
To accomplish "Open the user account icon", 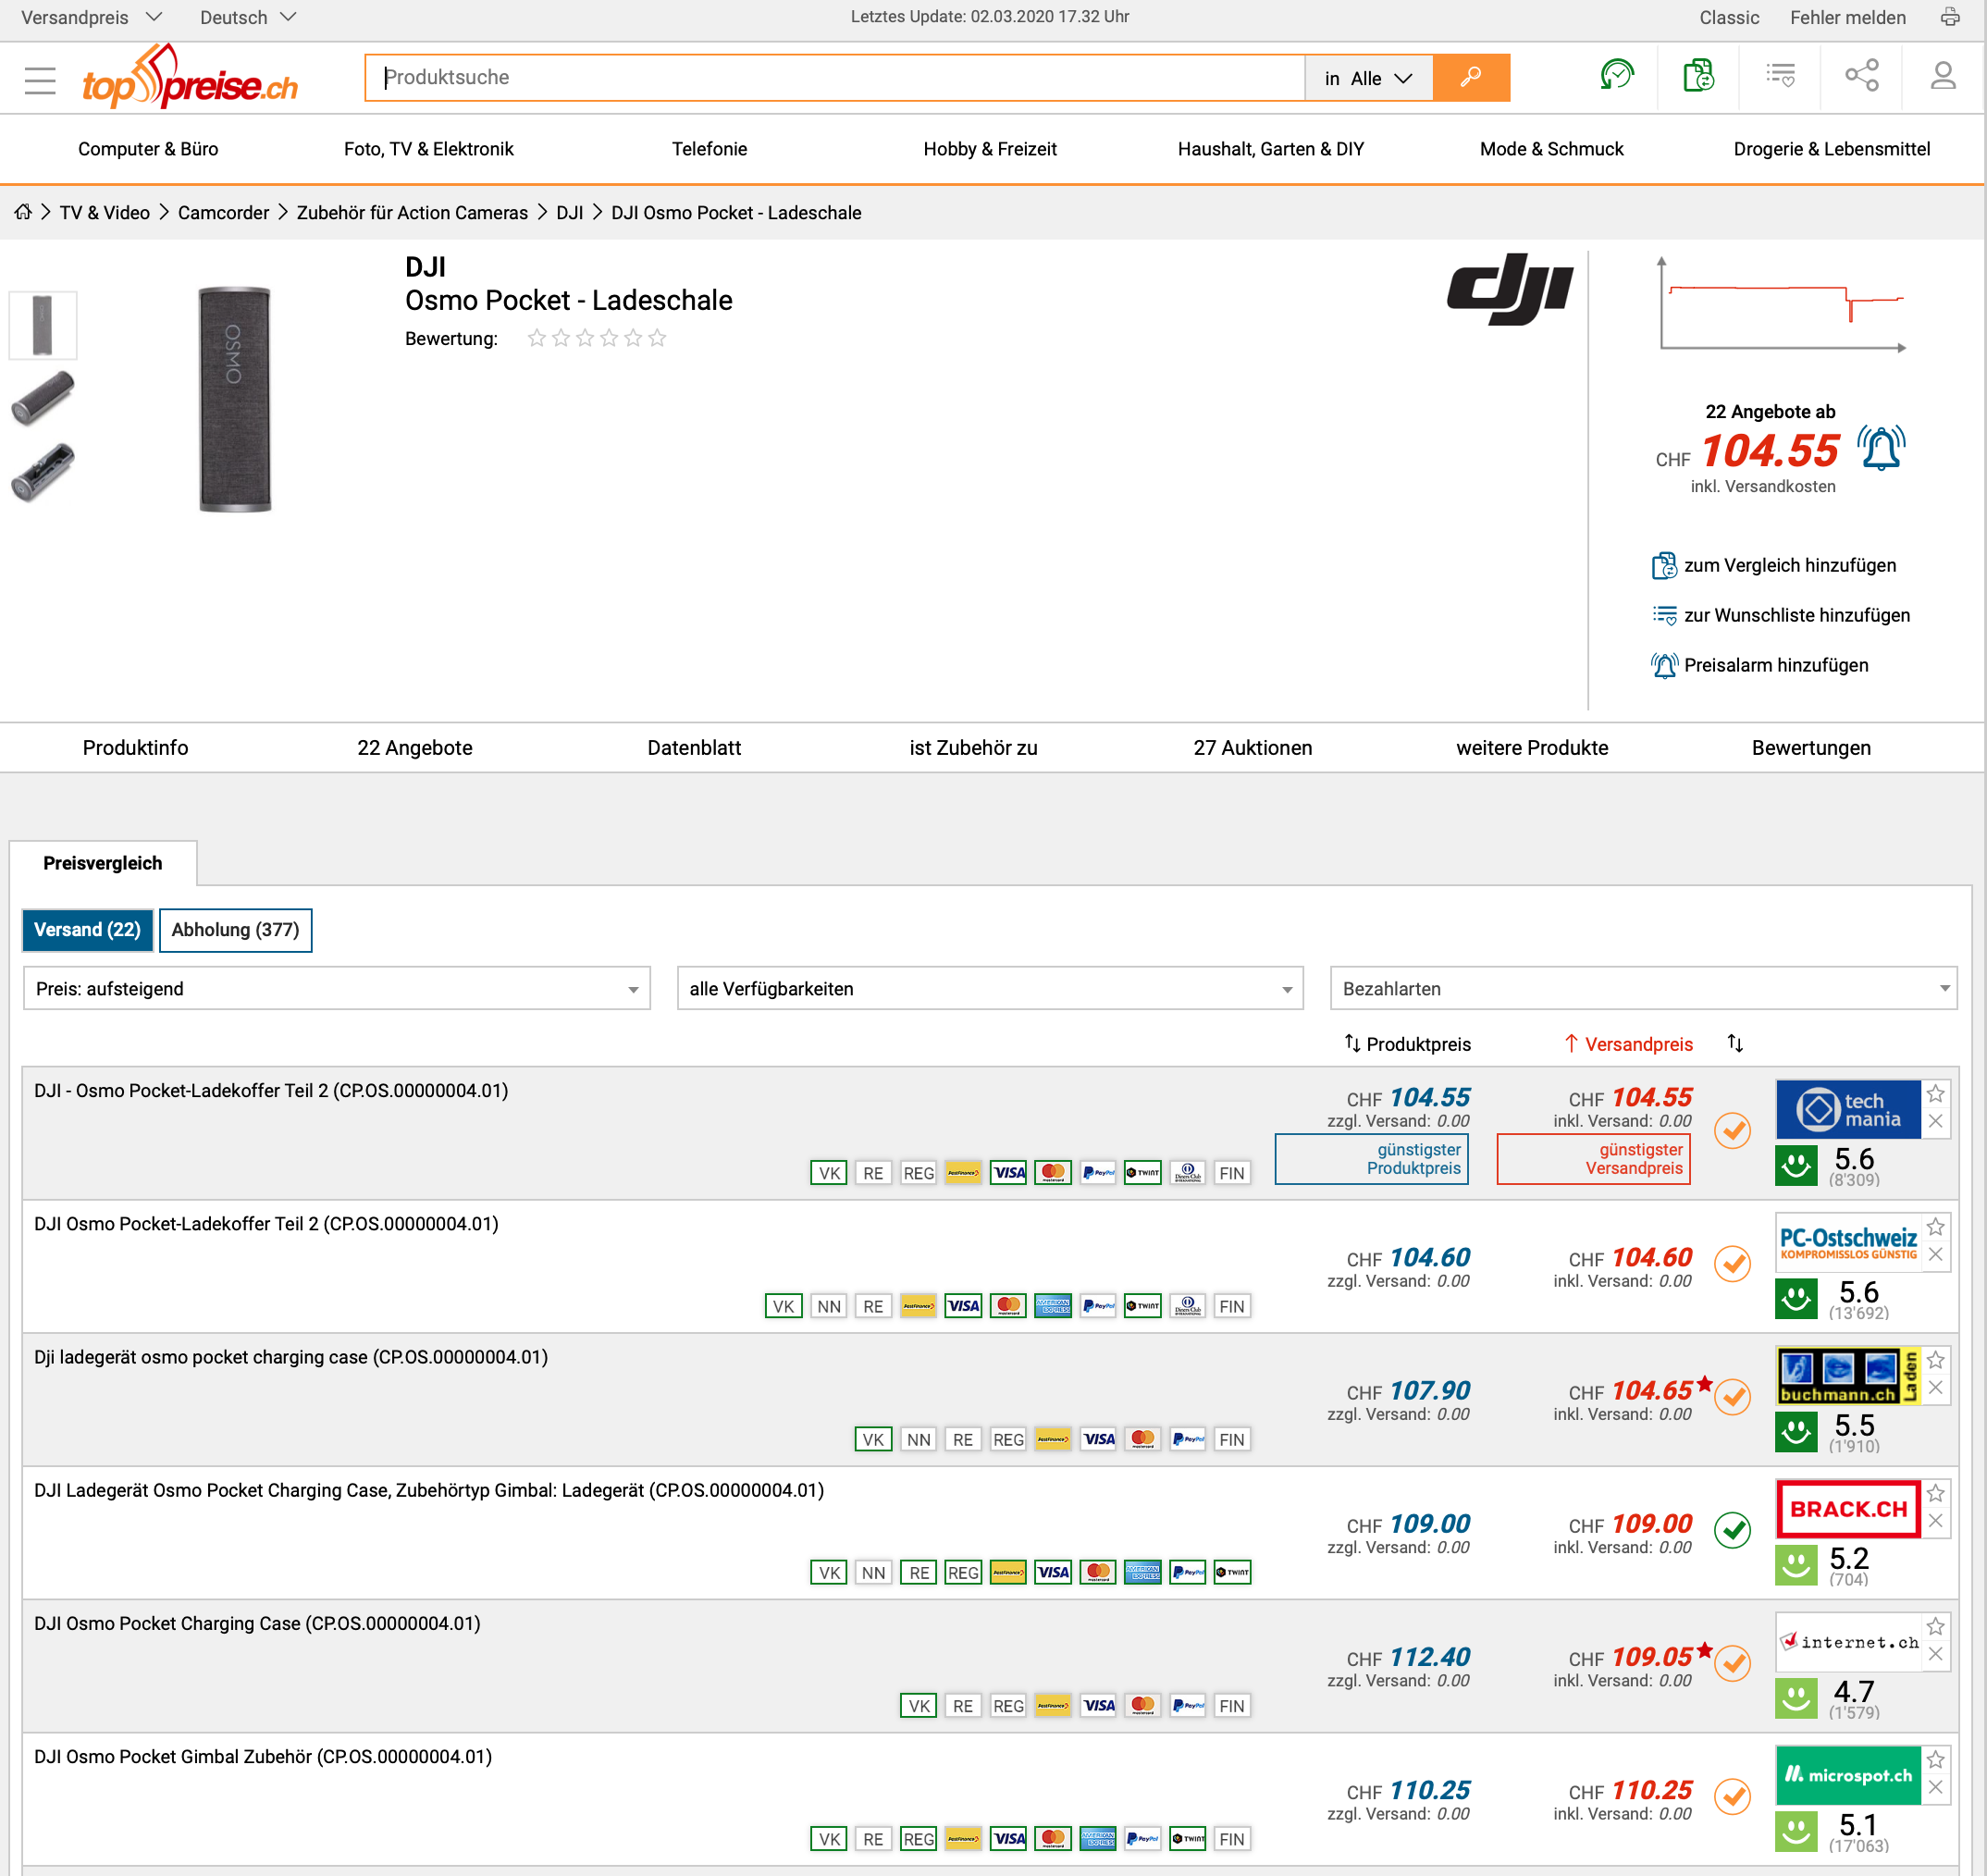I will (1942, 76).
